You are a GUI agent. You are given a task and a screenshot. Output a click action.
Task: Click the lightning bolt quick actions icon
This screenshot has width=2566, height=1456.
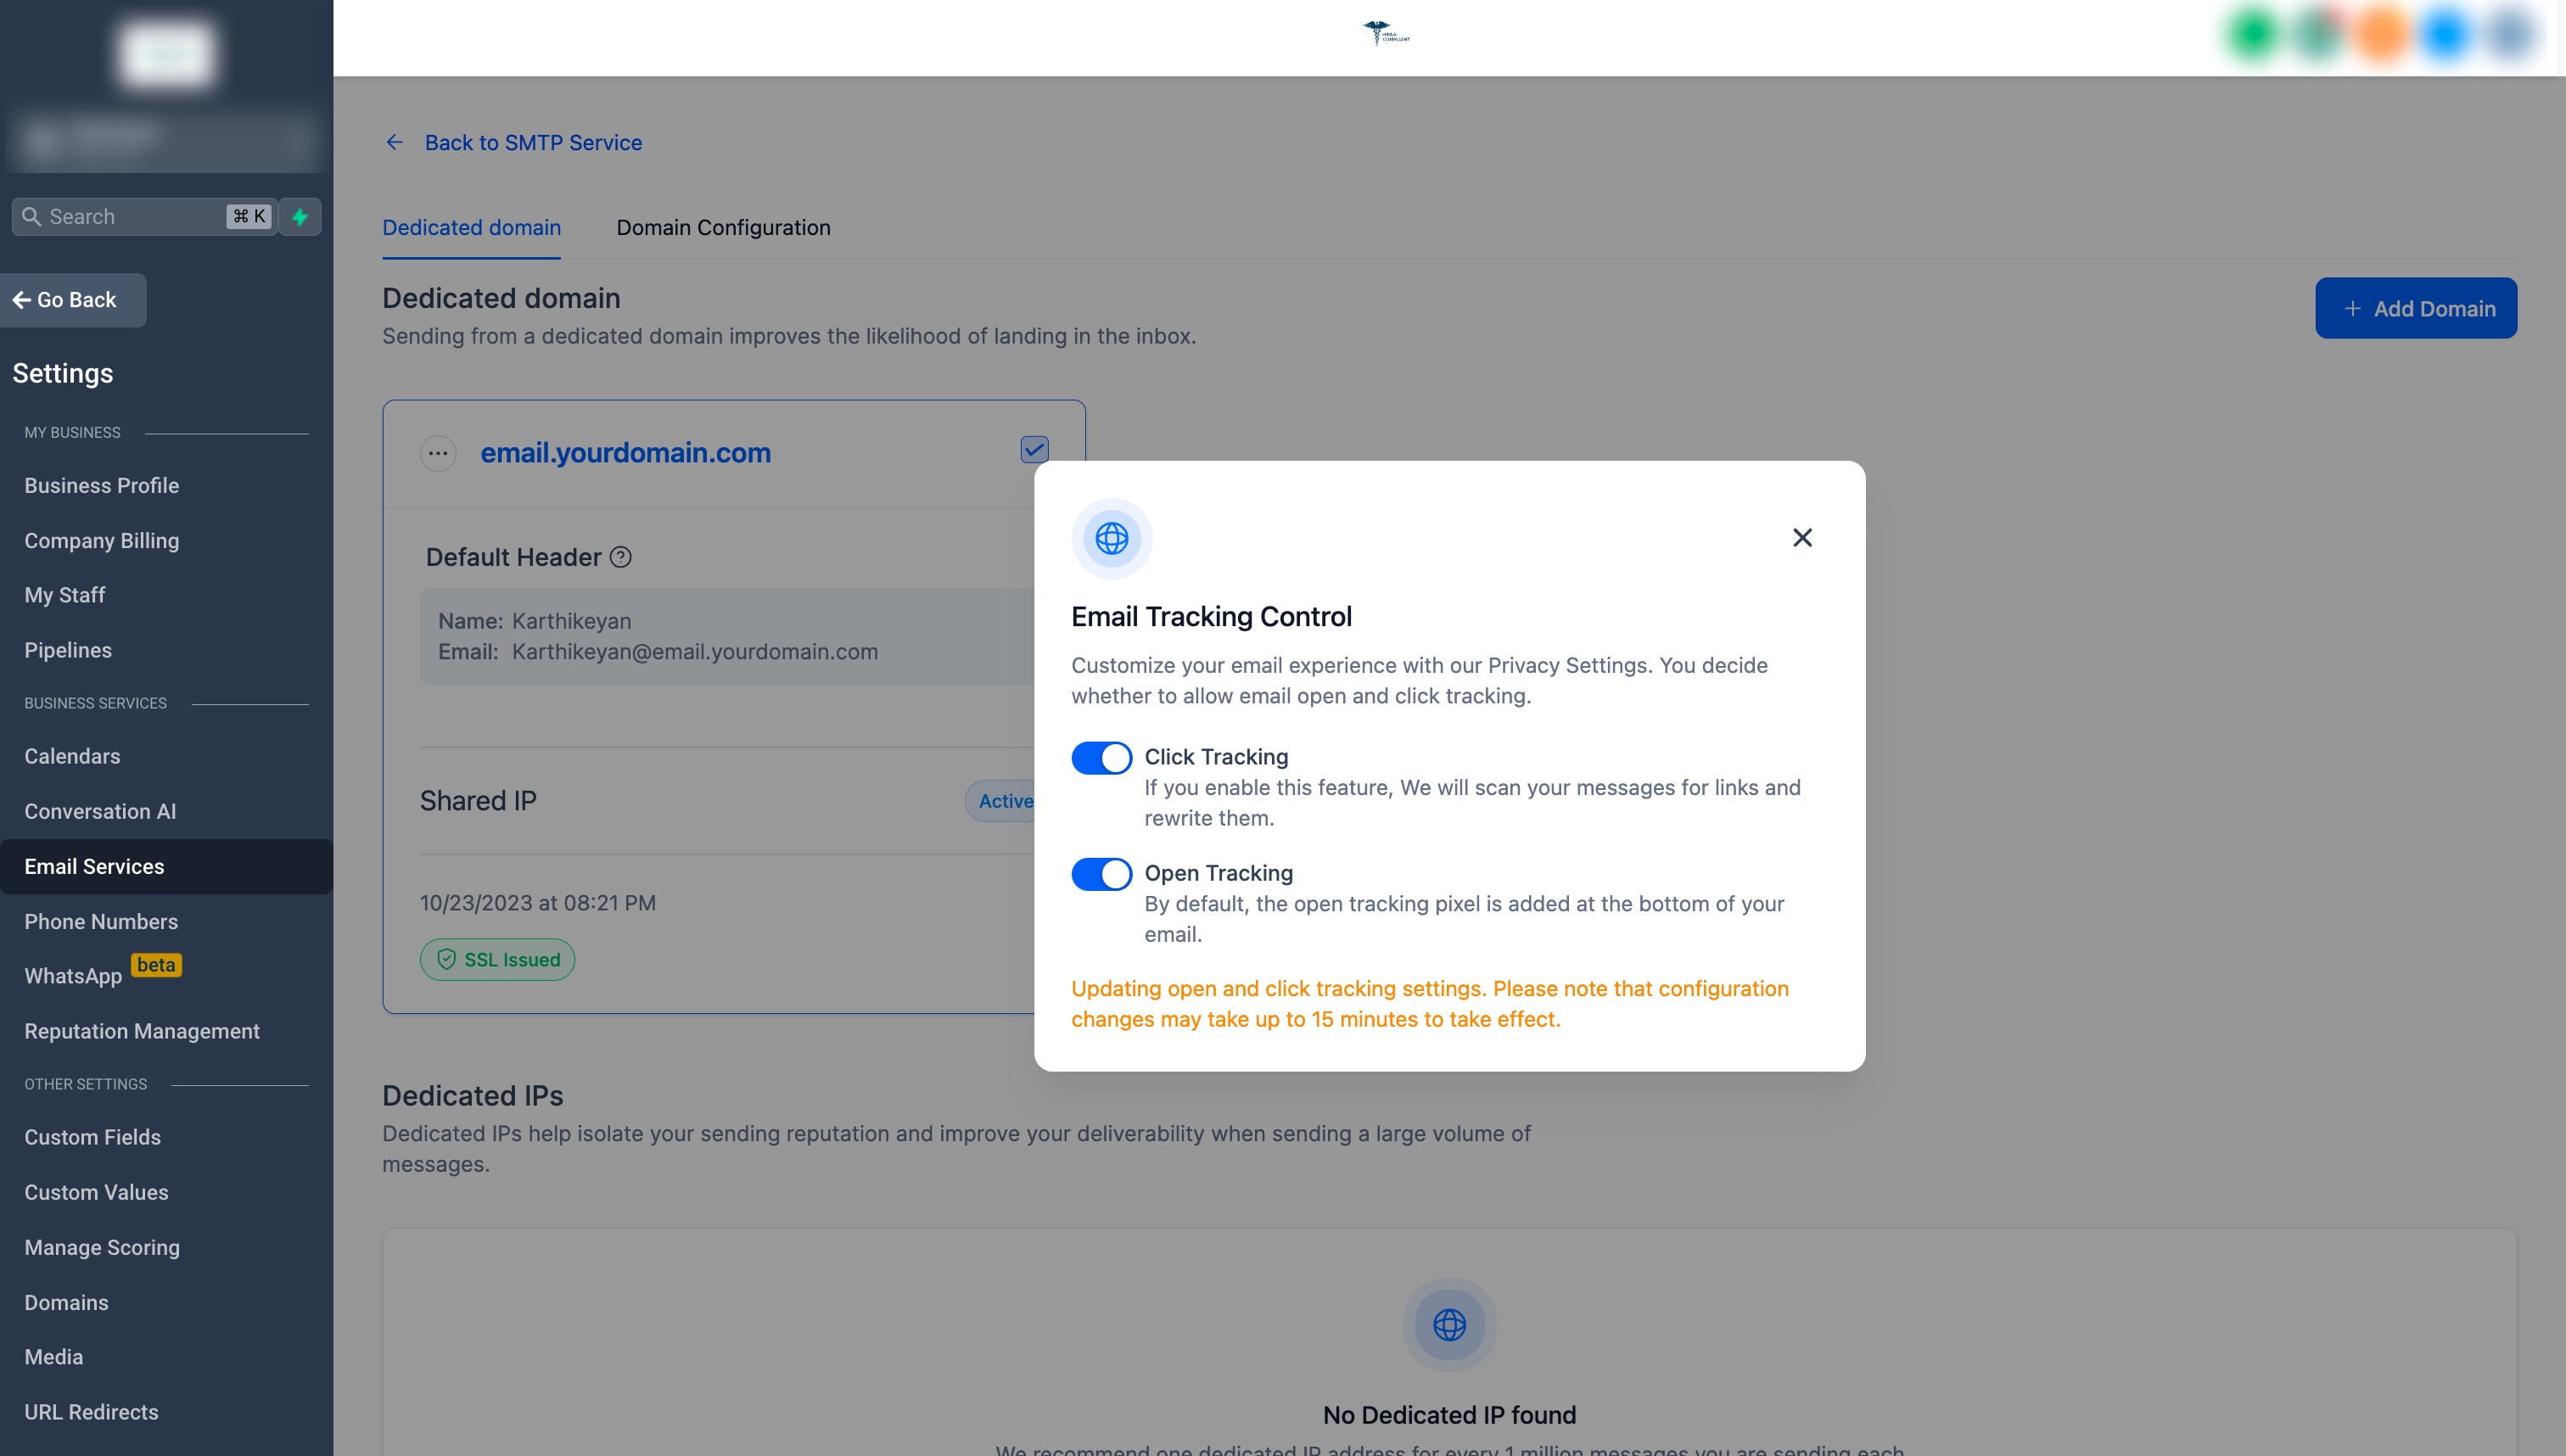(299, 216)
